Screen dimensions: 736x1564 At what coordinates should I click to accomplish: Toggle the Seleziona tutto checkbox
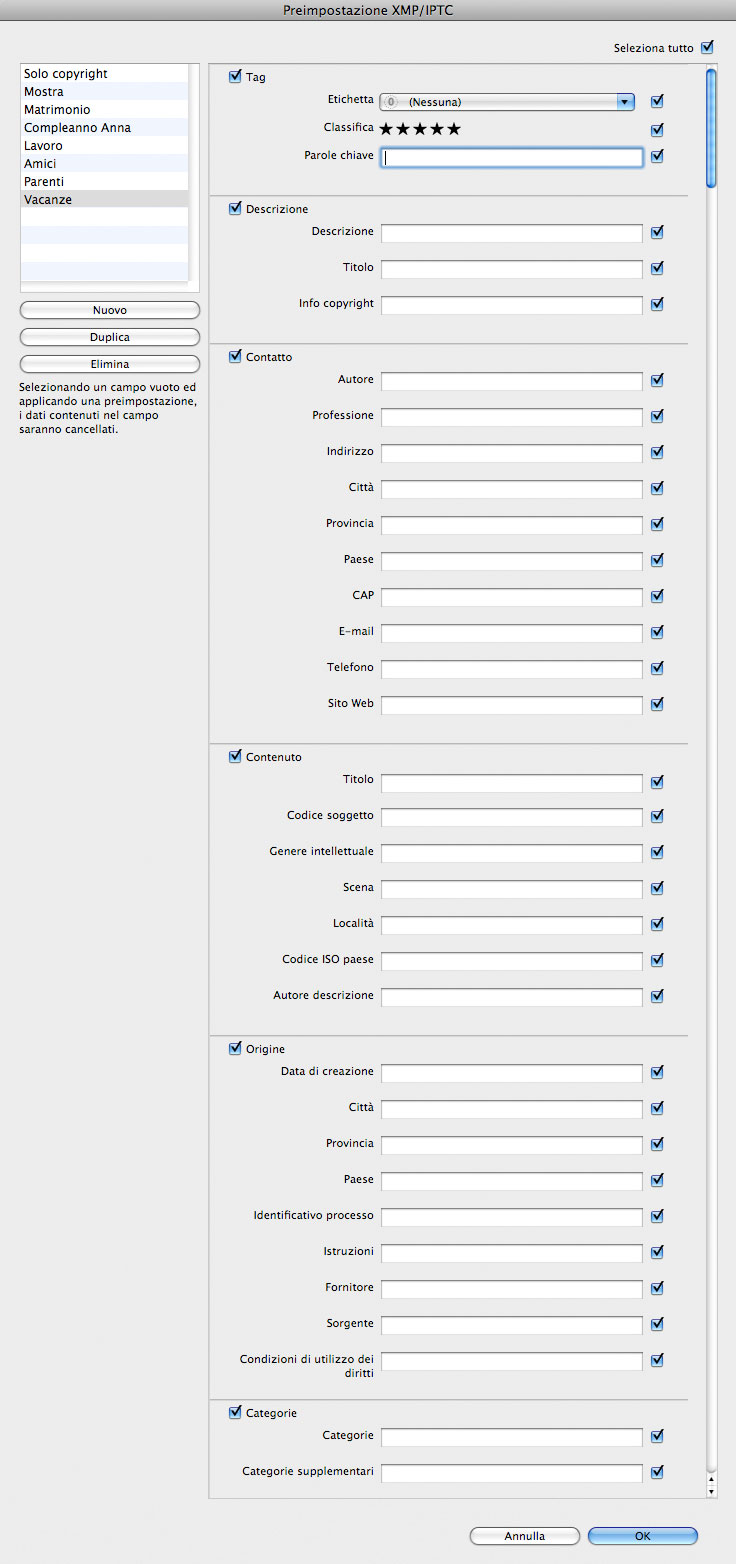click(708, 47)
